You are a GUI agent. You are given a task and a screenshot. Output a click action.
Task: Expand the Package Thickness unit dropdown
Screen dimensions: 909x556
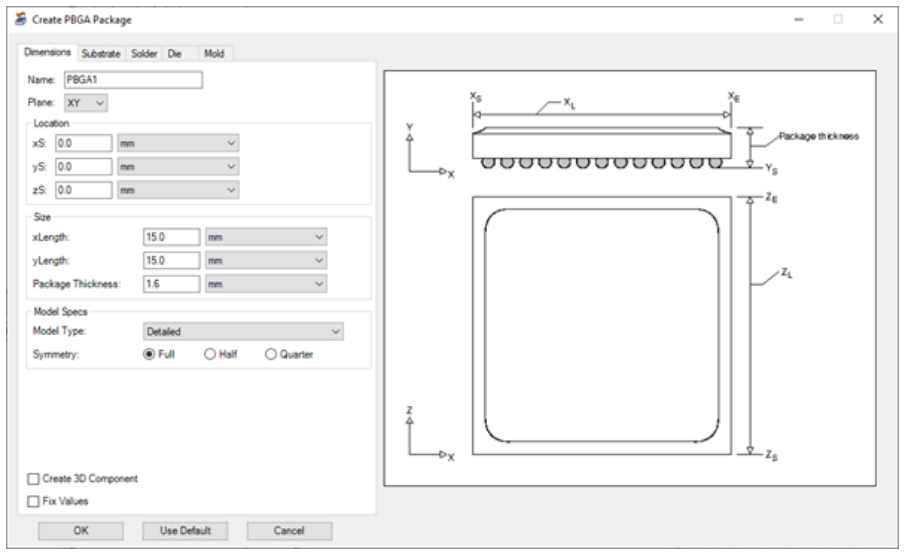point(265,284)
